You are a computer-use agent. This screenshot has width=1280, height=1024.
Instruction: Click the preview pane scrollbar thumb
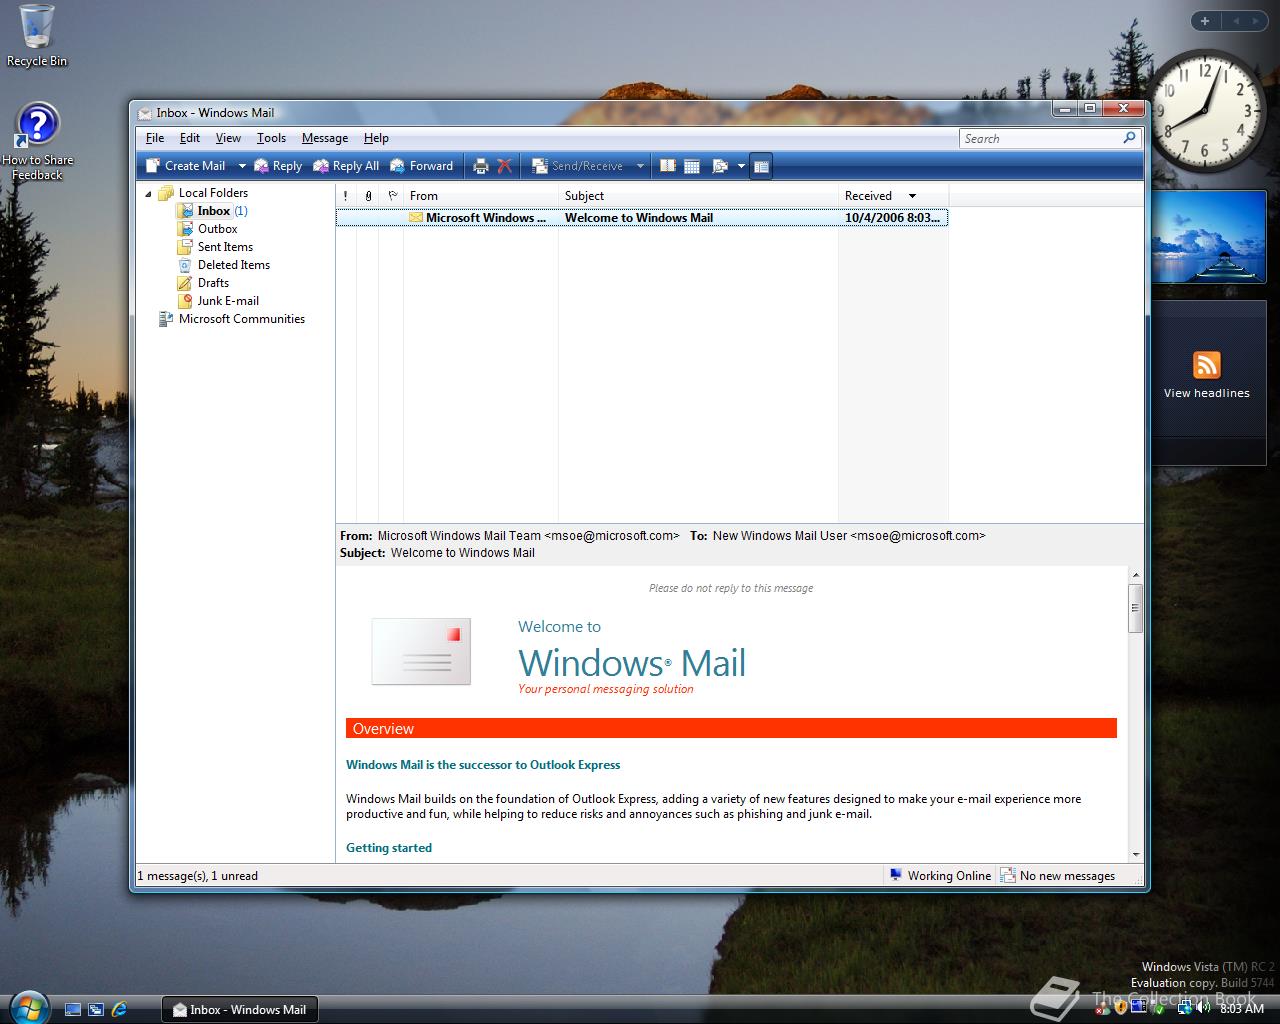[x=1135, y=608]
